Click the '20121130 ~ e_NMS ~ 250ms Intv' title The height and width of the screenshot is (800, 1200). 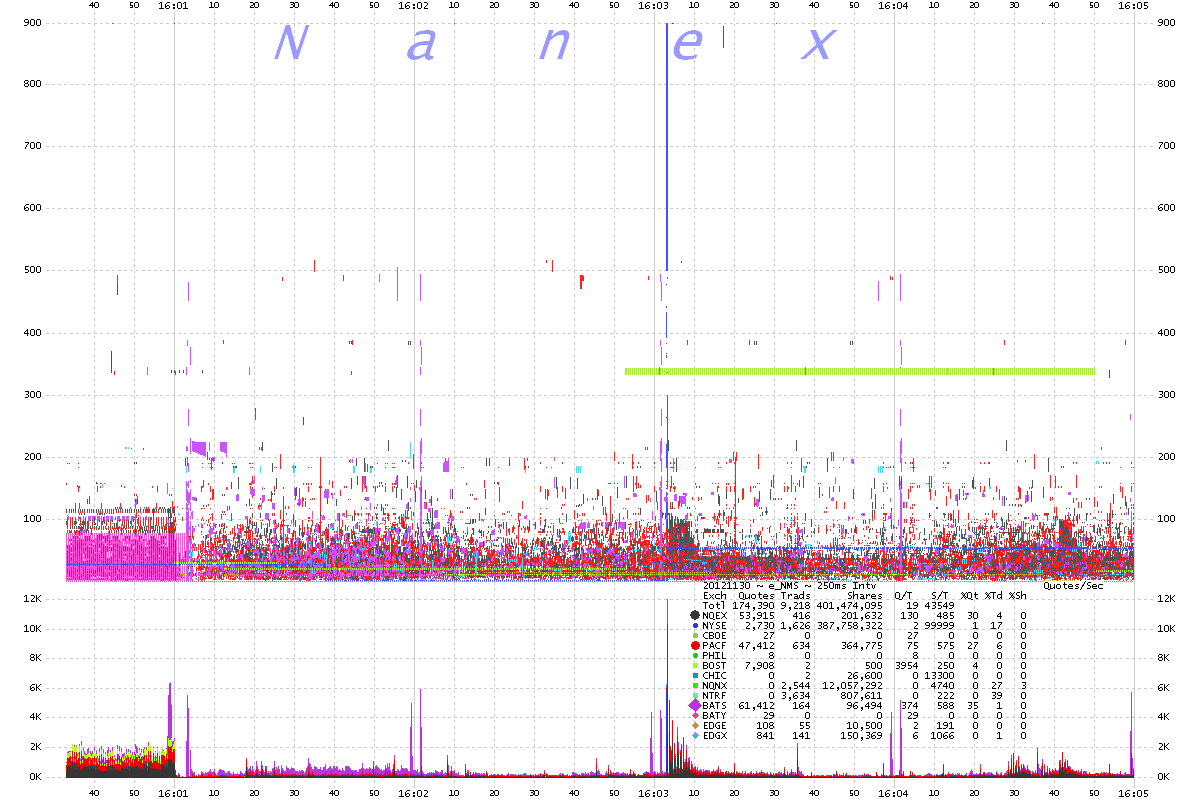pyautogui.click(x=789, y=586)
